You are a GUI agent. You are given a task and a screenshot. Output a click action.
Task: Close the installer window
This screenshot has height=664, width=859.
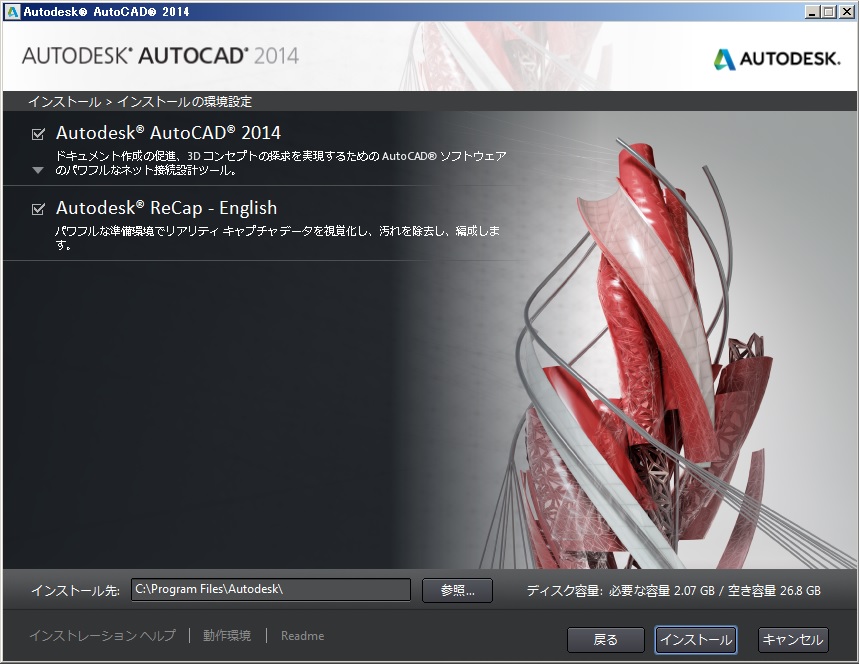point(845,12)
